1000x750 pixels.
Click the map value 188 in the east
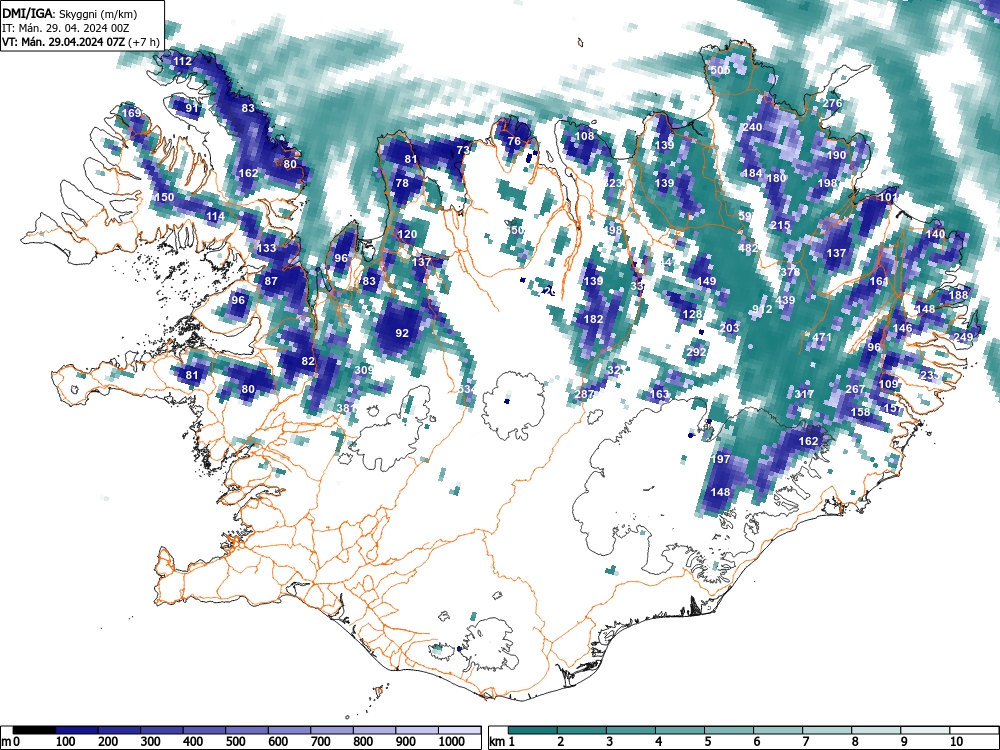(959, 295)
